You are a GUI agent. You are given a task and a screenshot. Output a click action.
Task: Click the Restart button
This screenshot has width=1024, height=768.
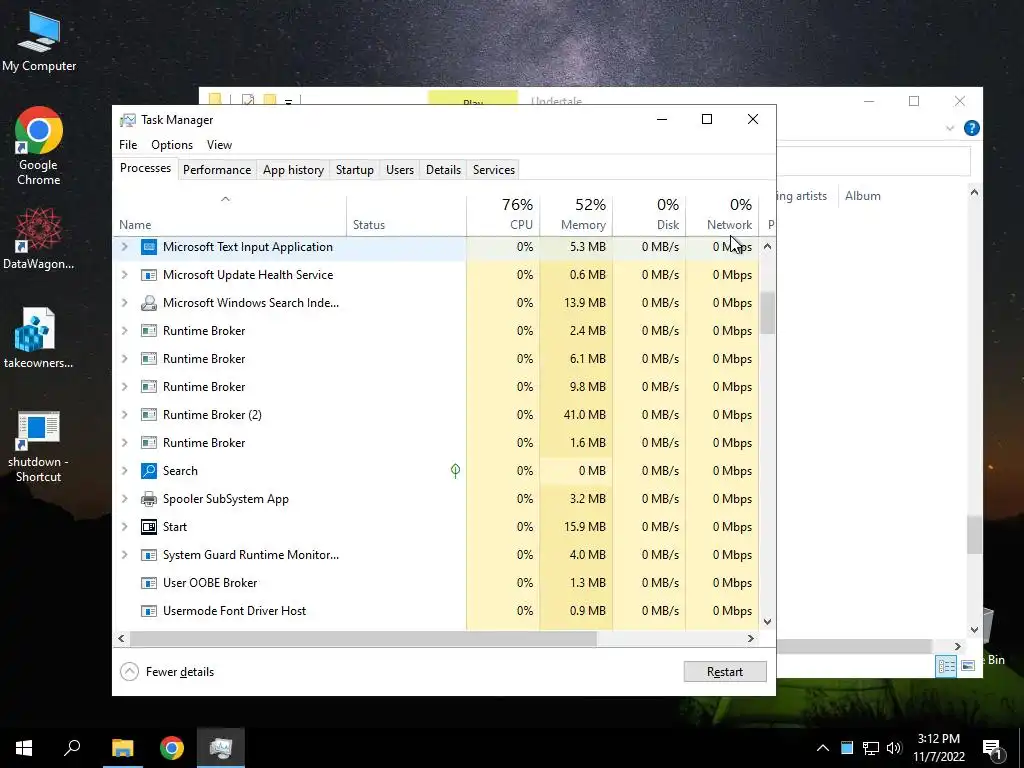[x=725, y=671]
